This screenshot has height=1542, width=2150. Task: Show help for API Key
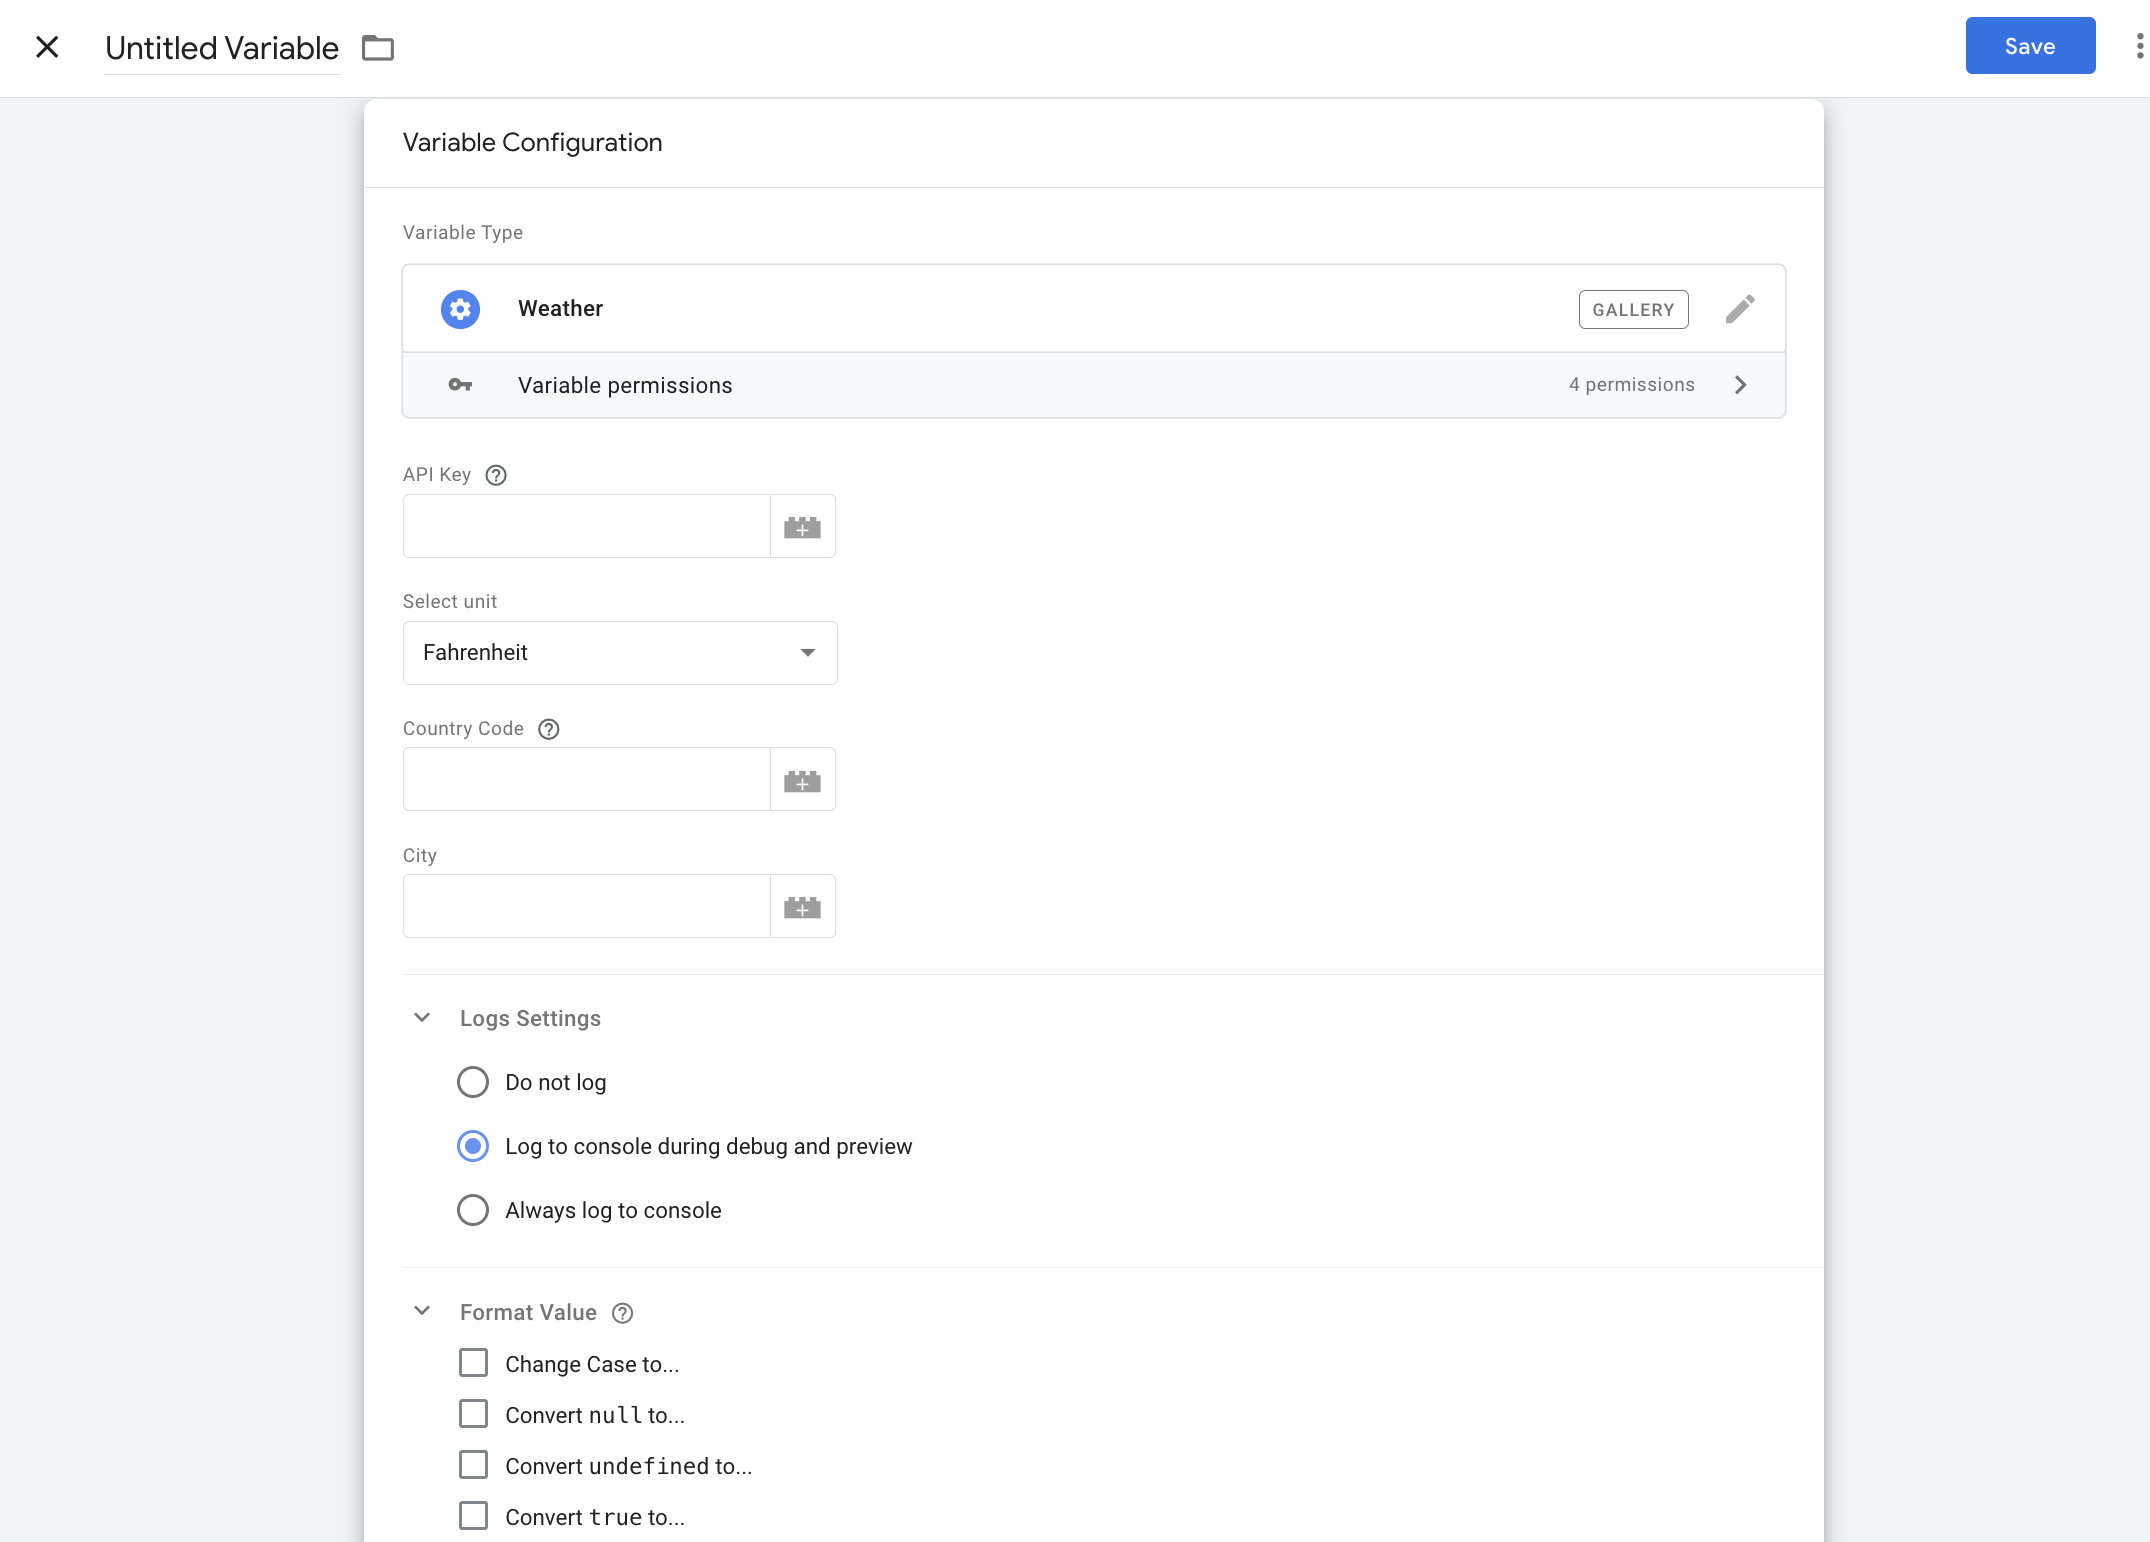point(496,475)
